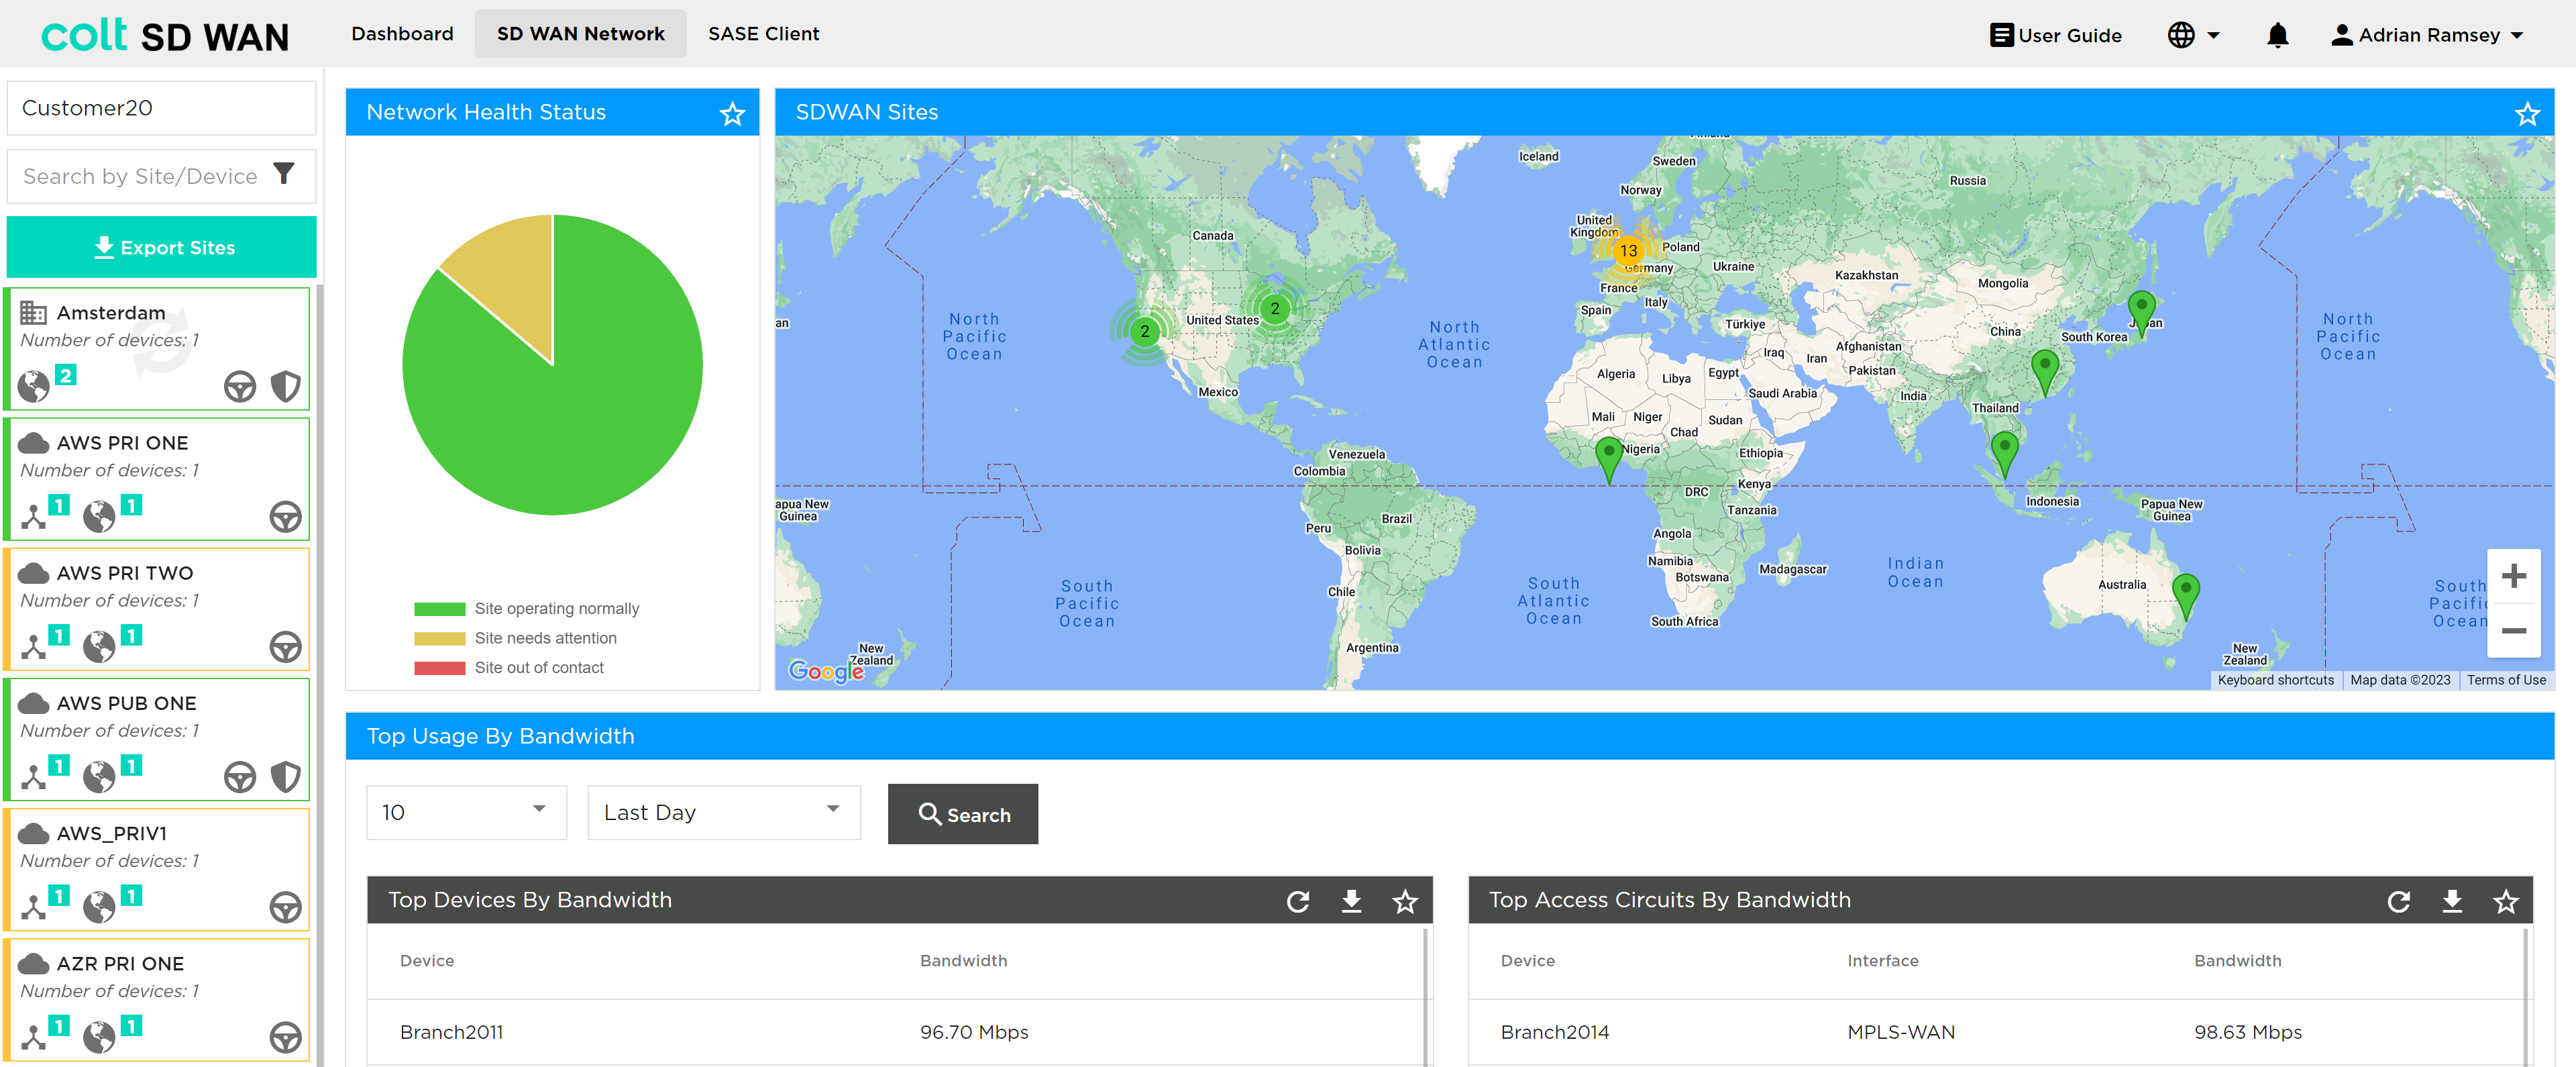Open the language globe selector

click(x=2193, y=35)
